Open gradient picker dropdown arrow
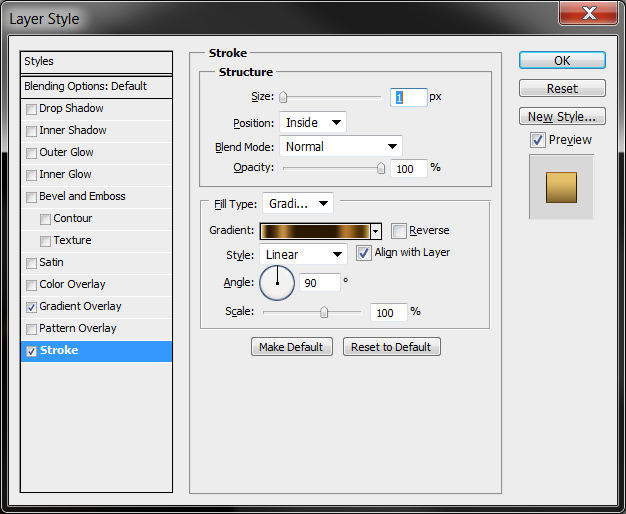626x514 pixels. coord(376,231)
